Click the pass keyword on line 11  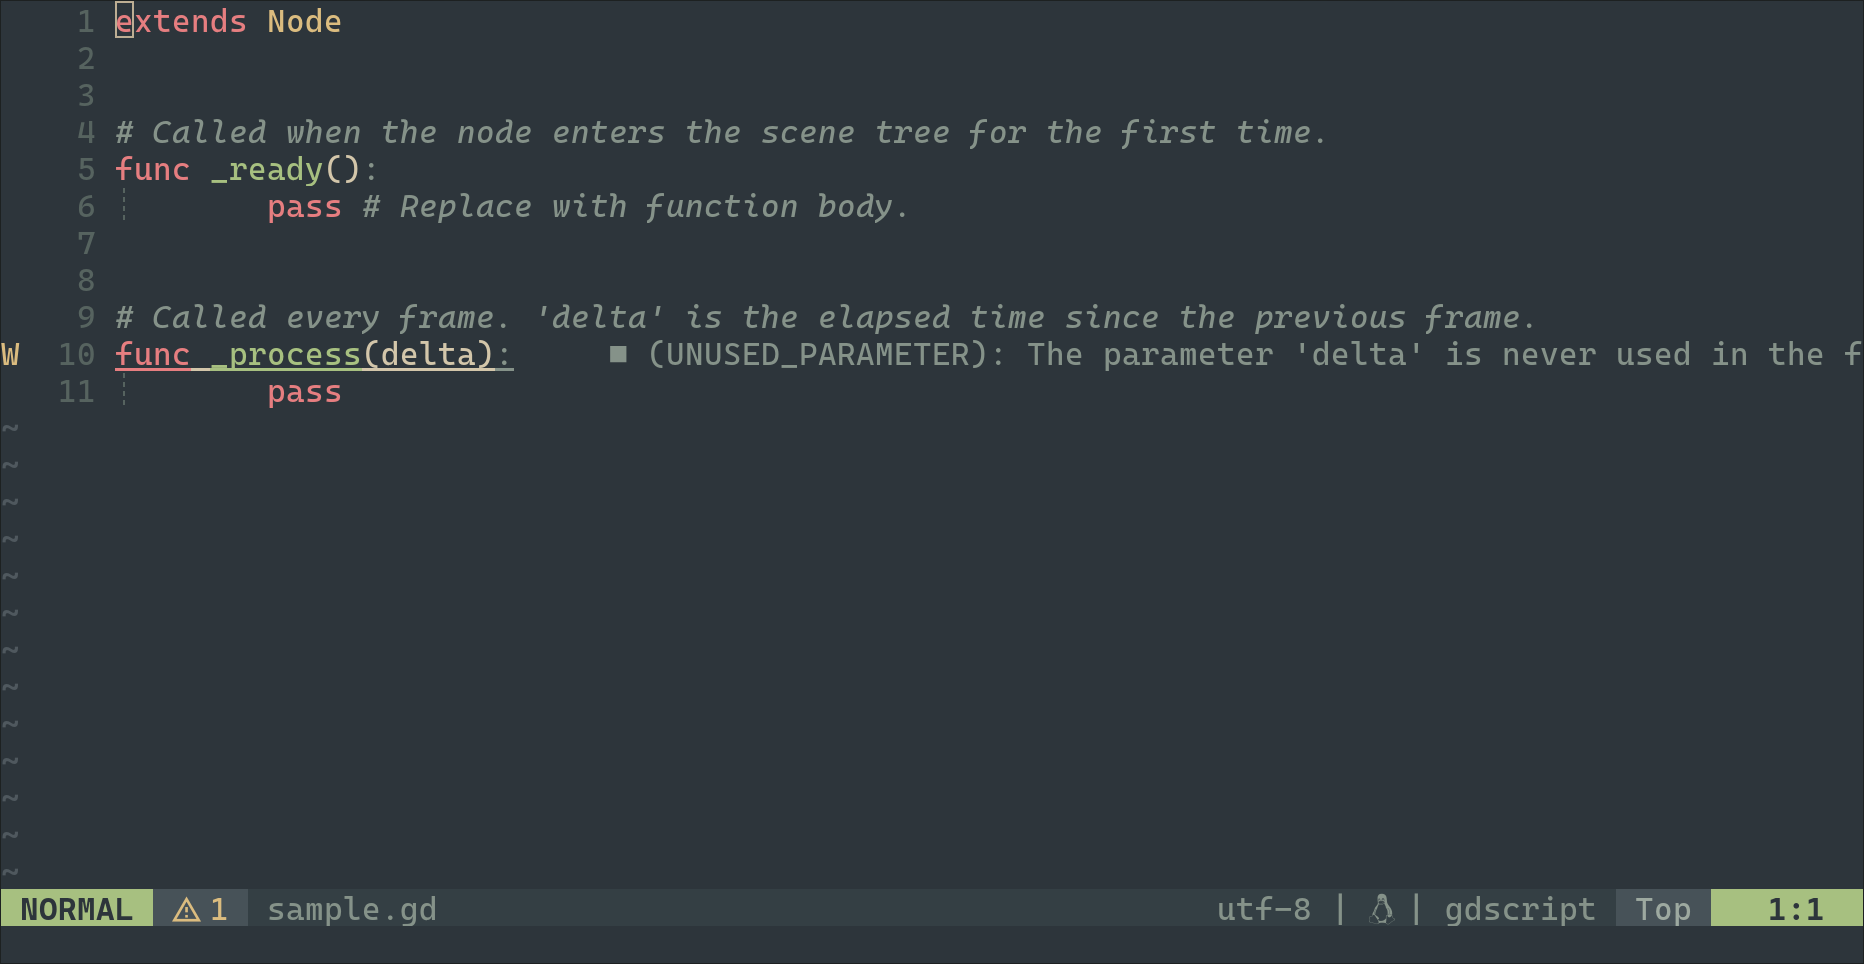pyautogui.click(x=304, y=393)
